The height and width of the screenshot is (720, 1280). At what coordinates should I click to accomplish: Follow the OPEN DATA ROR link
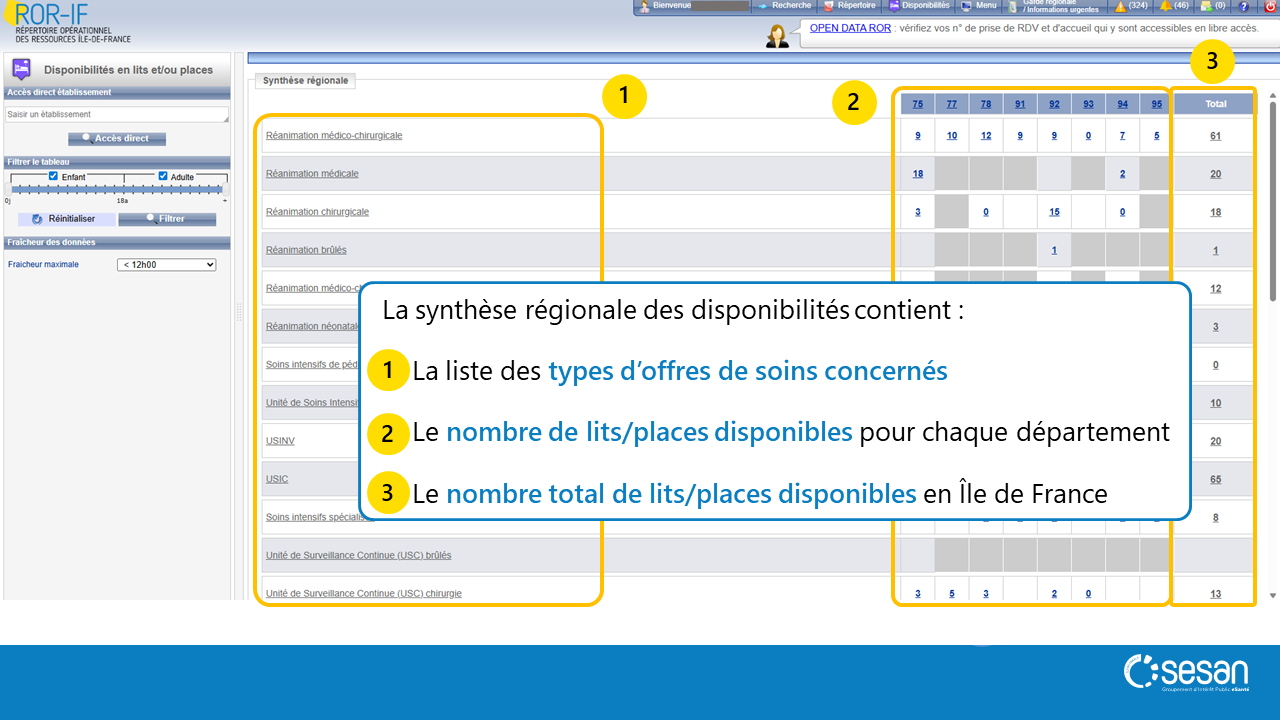[849, 28]
